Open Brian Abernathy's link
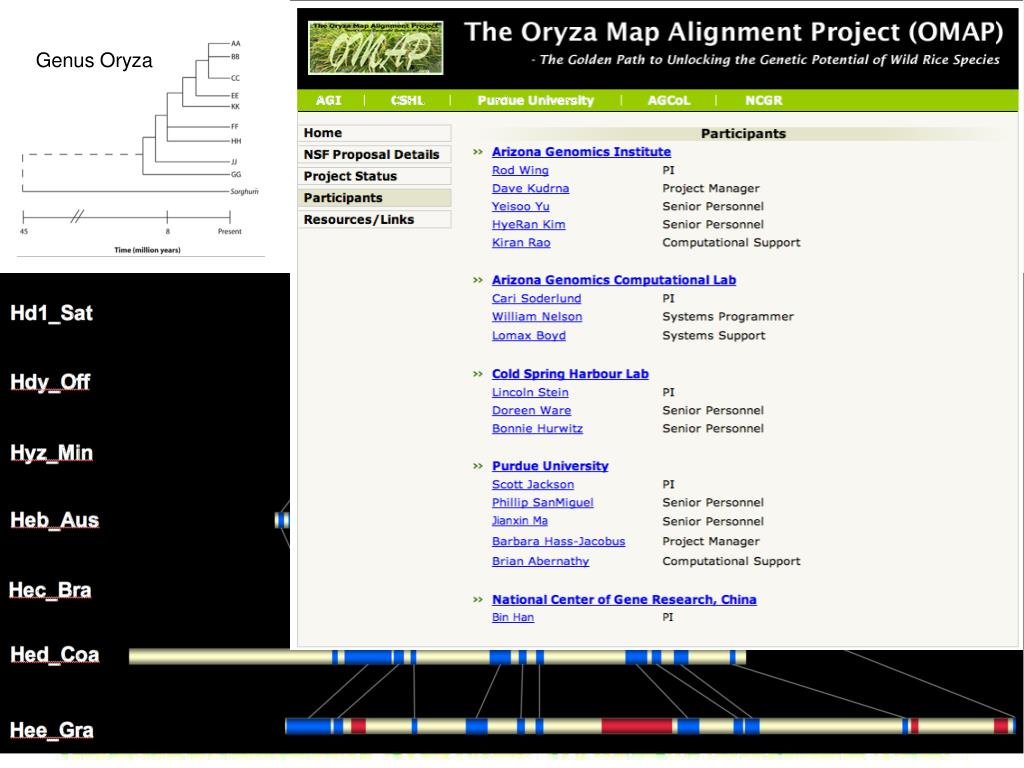 coord(540,562)
